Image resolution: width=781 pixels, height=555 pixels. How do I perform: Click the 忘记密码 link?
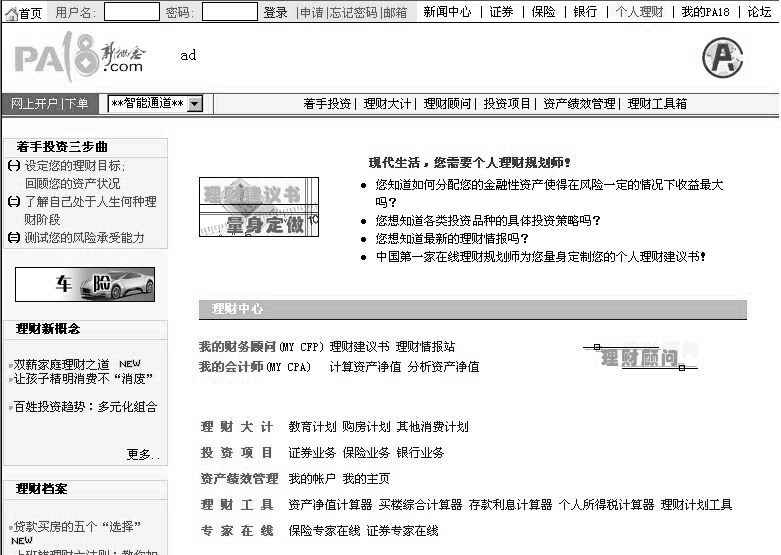coord(354,12)
